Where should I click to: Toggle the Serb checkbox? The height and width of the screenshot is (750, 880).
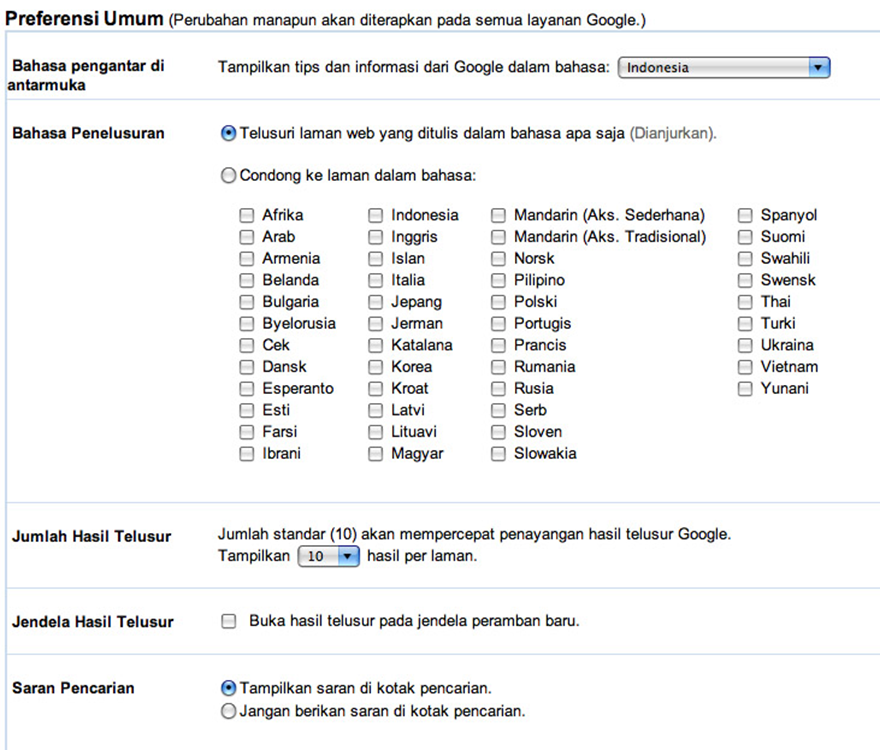[x=498, y=410]
